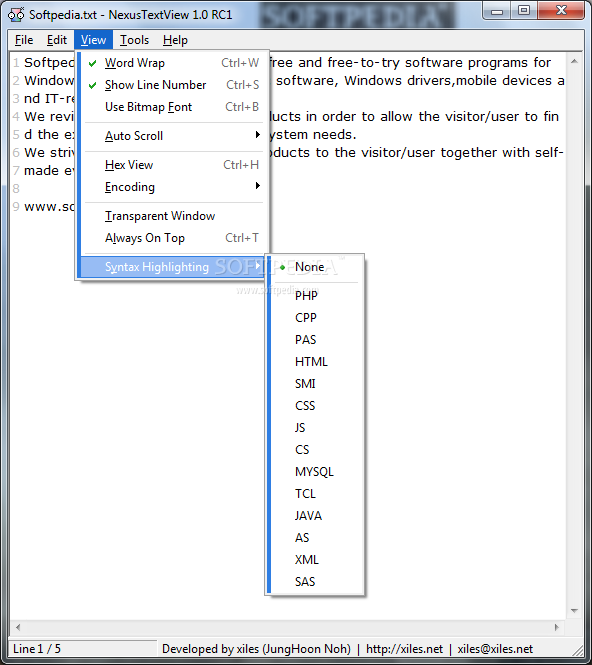Select MYSQL syntax highlighting

(x=316, y=472)
